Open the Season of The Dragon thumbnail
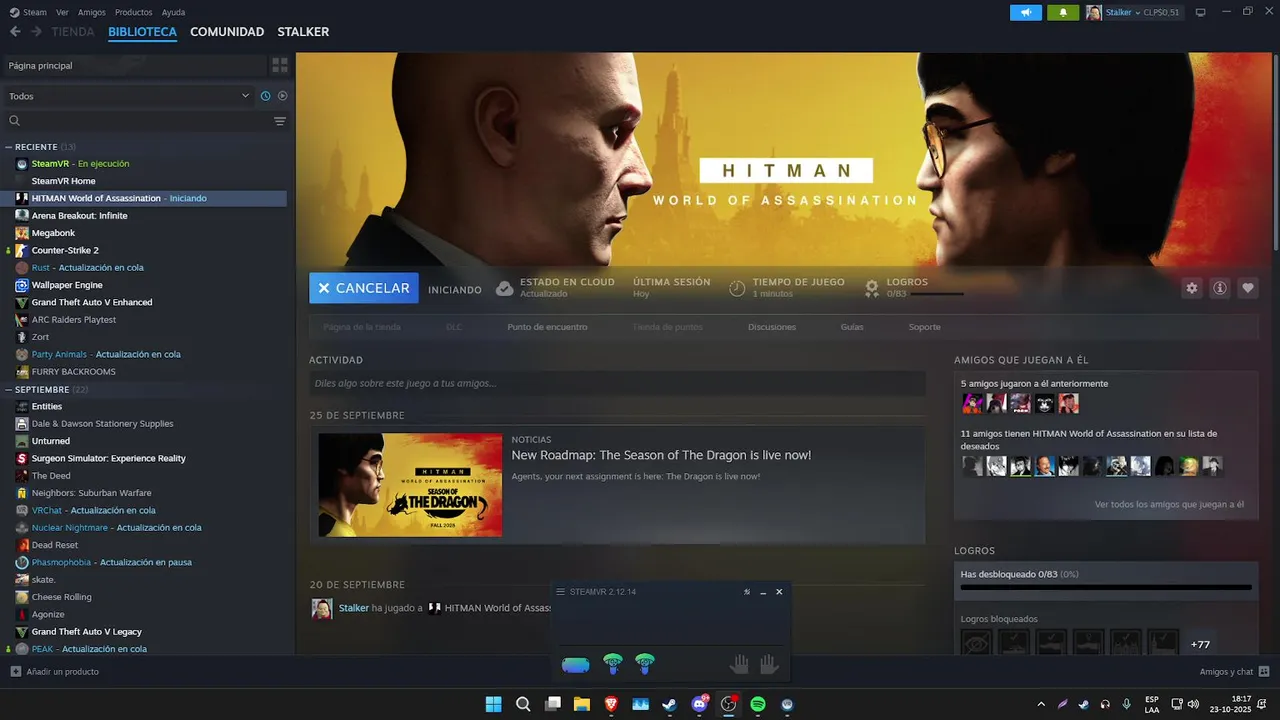 (410, 485)
